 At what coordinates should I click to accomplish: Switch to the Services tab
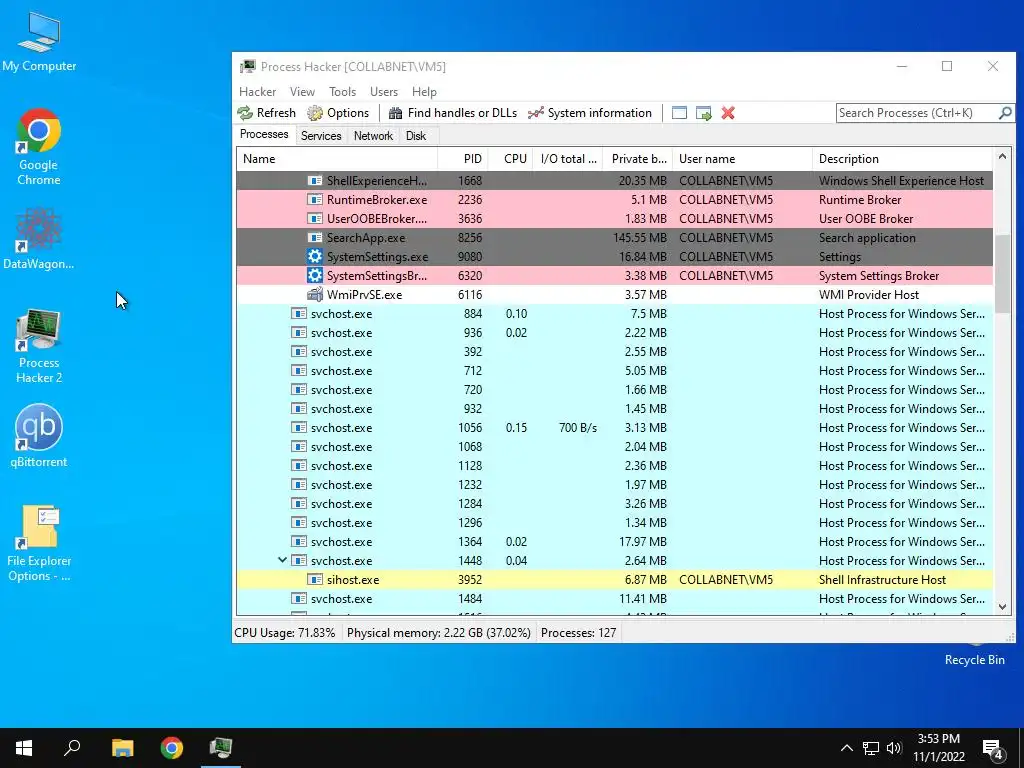click(x=321, y=136)
